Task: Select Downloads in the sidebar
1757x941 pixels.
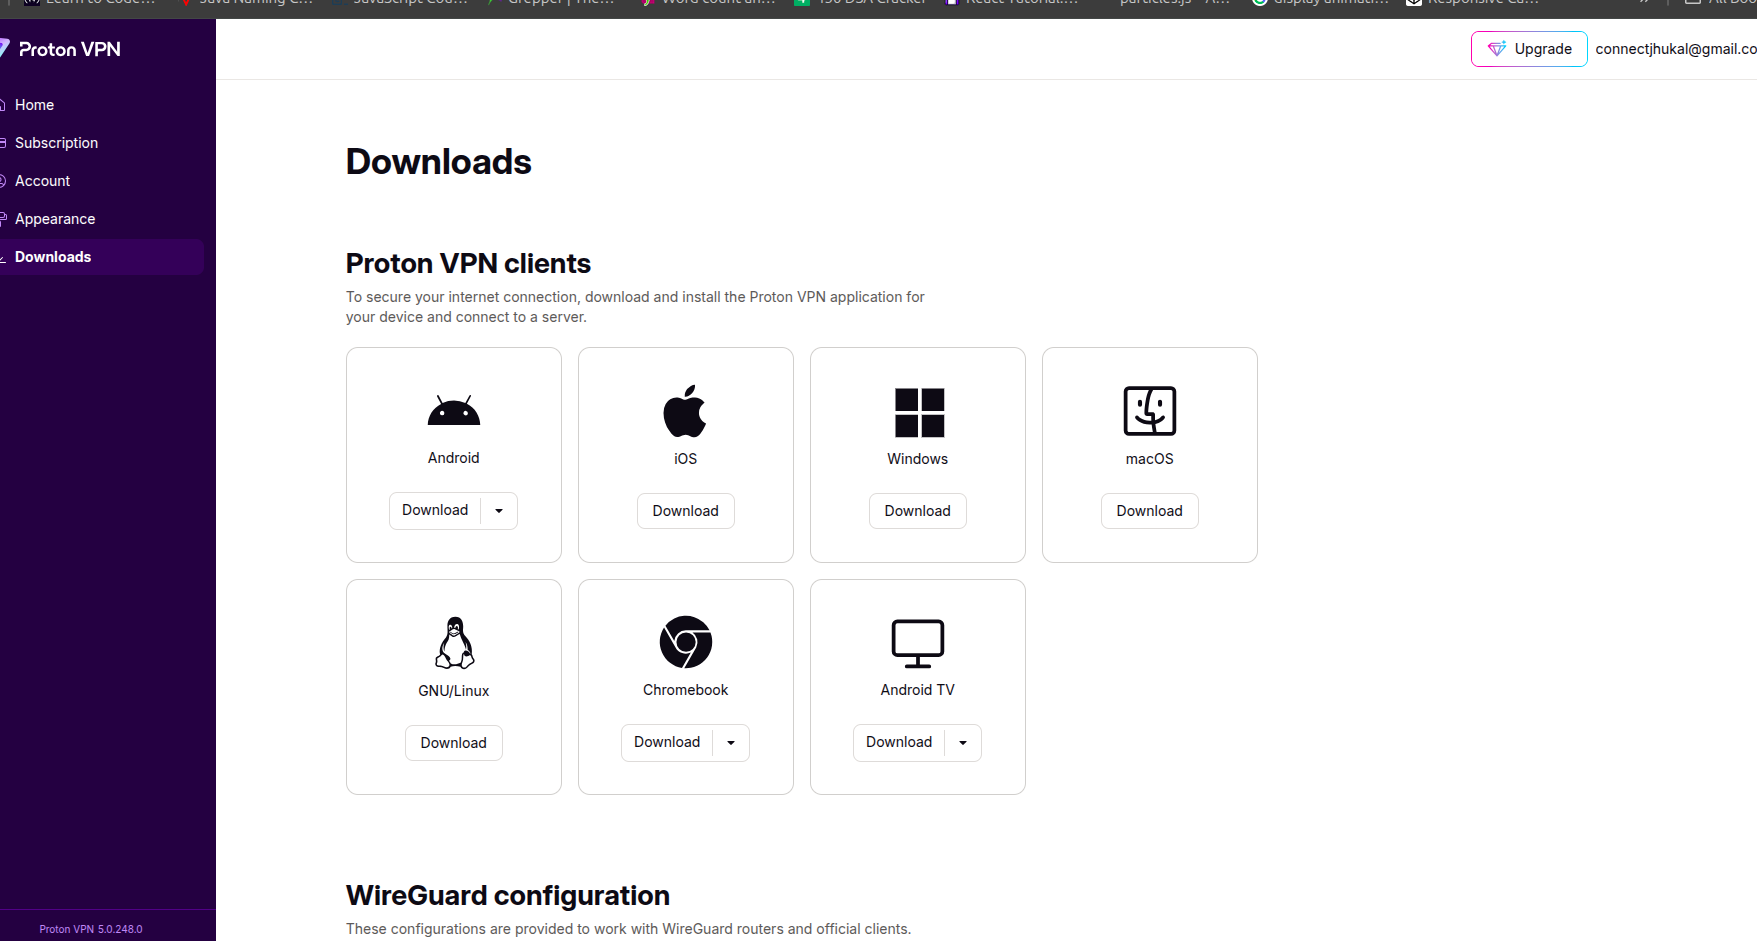Action: 100,257
